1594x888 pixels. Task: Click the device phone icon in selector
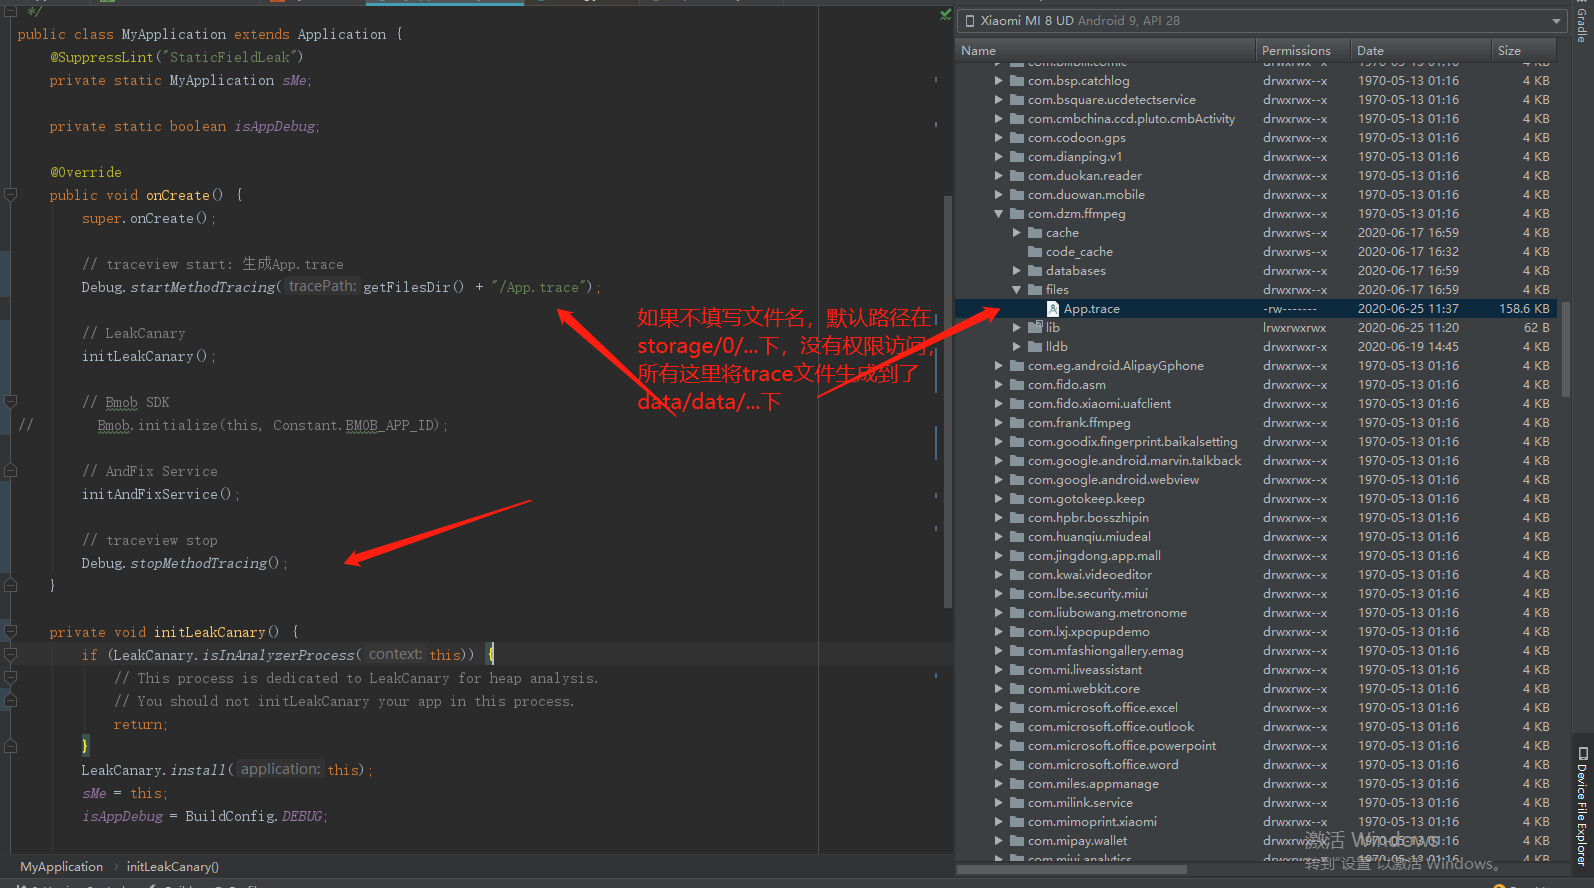point(970,21)
